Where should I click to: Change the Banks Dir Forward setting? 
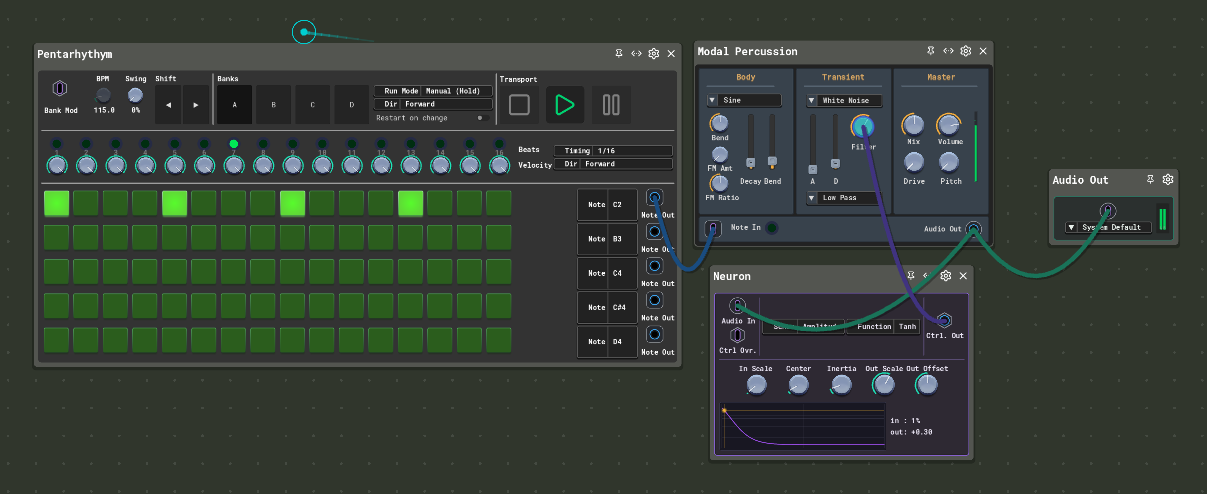(433, 104)
